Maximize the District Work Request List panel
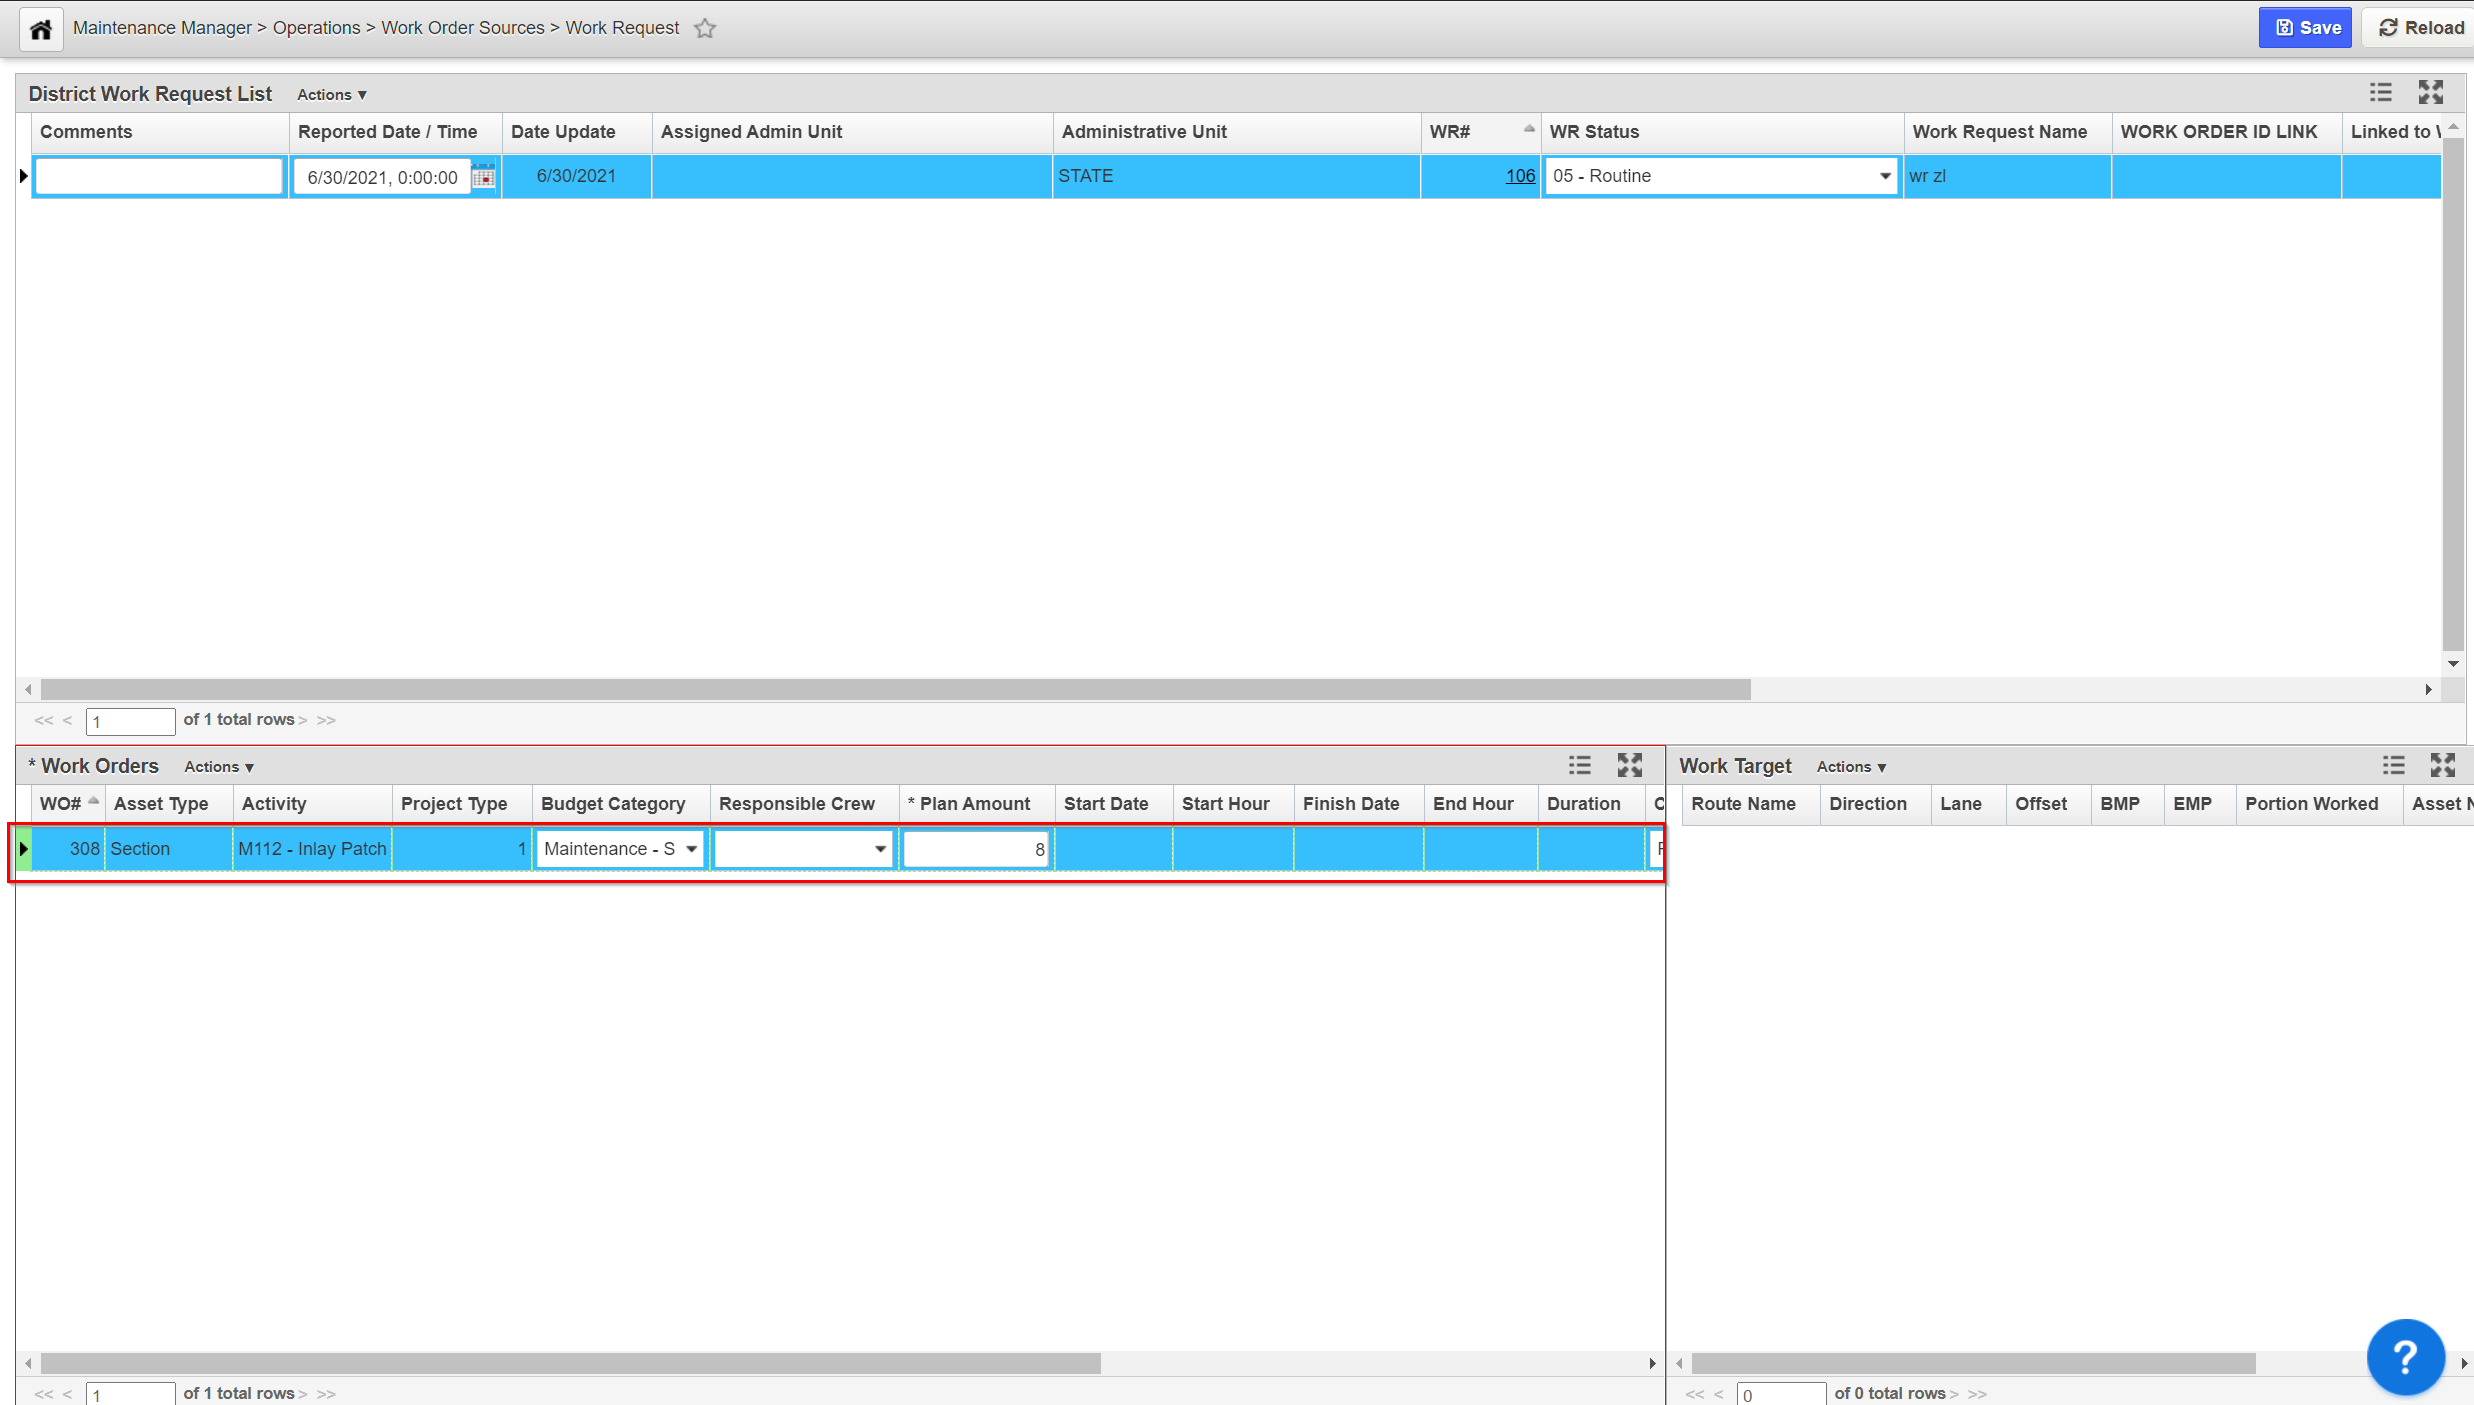2474x1405 pixels. click(x=2431, y=93)
